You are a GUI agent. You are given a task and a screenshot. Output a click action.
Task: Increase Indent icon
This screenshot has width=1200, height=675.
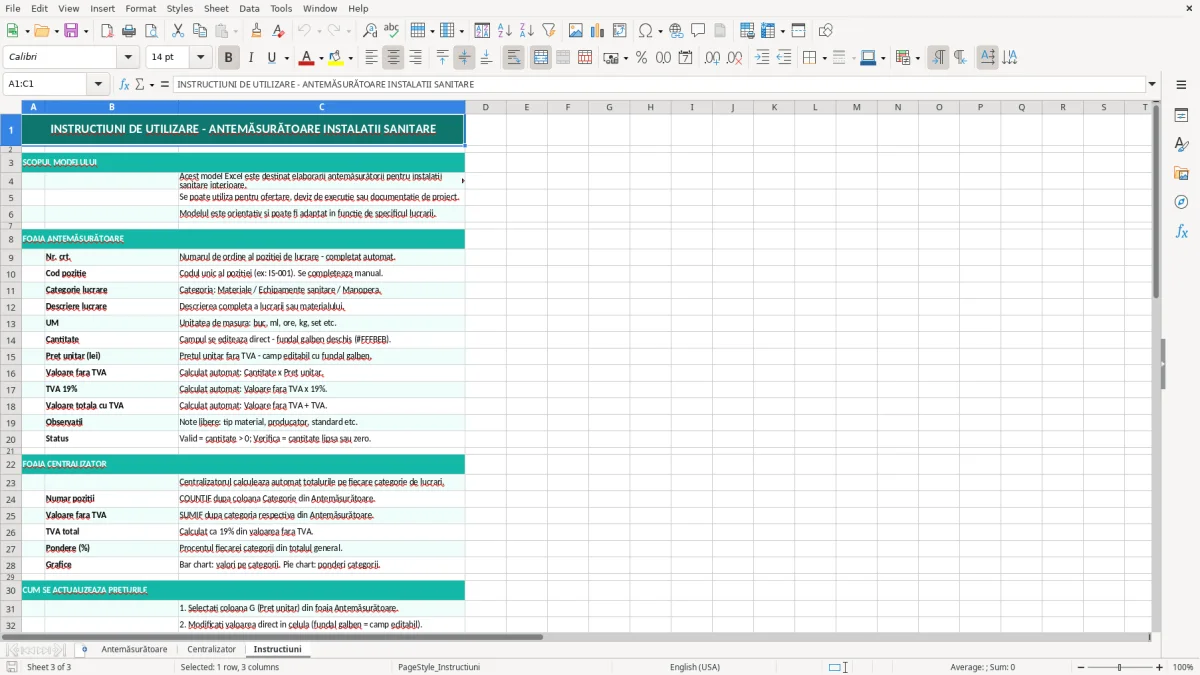pyautogui.click(x=762, y=58)
